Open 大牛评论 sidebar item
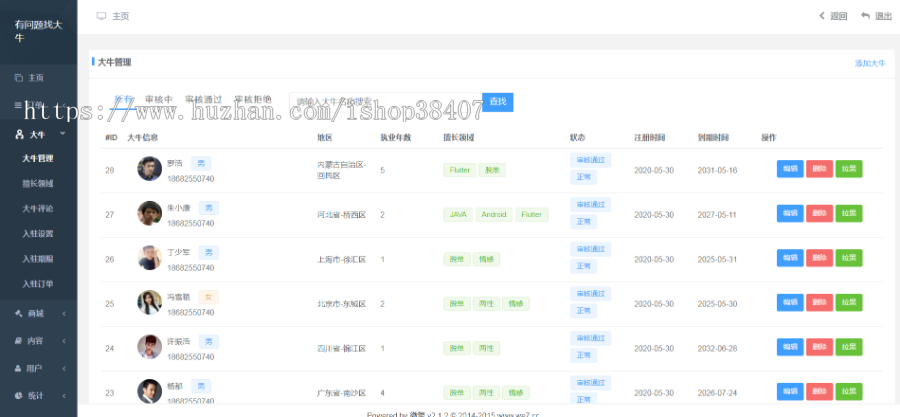 pos(38,209)
